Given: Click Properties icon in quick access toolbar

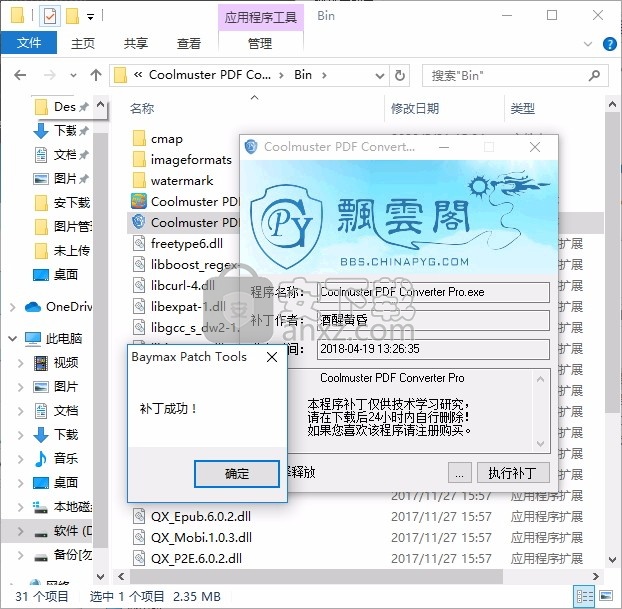Looking at the screenshot, I should pos(50,16).
